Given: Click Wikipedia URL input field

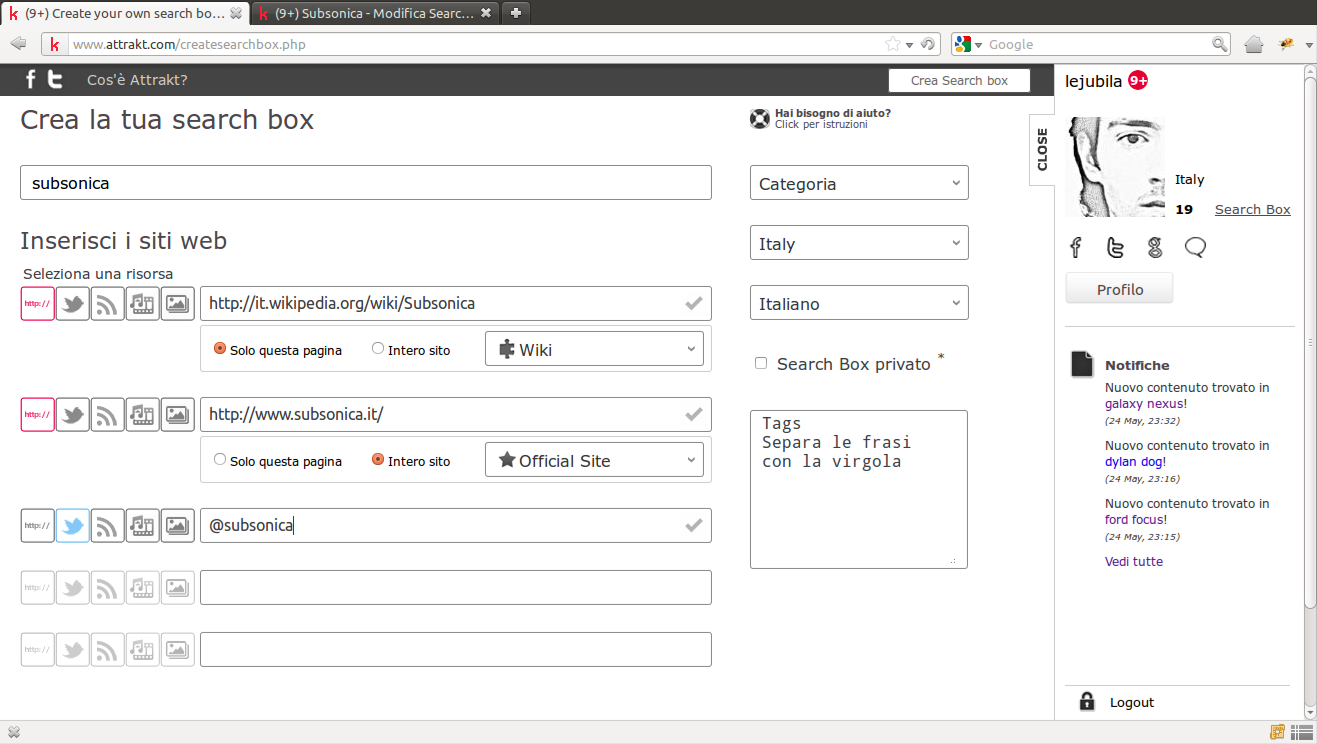Looking at the screenshot, I should (456, 303).
